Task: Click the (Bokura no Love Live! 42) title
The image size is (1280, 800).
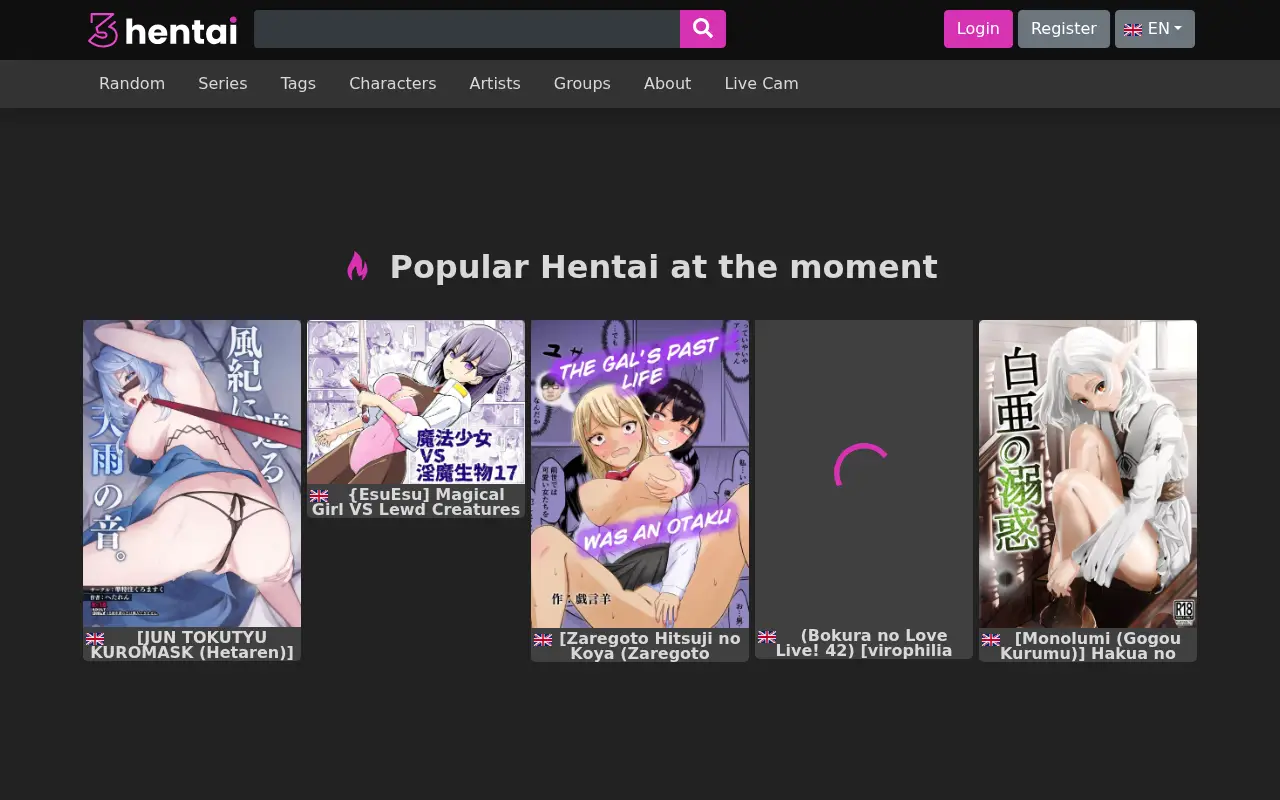Action: tap(864, 643)
